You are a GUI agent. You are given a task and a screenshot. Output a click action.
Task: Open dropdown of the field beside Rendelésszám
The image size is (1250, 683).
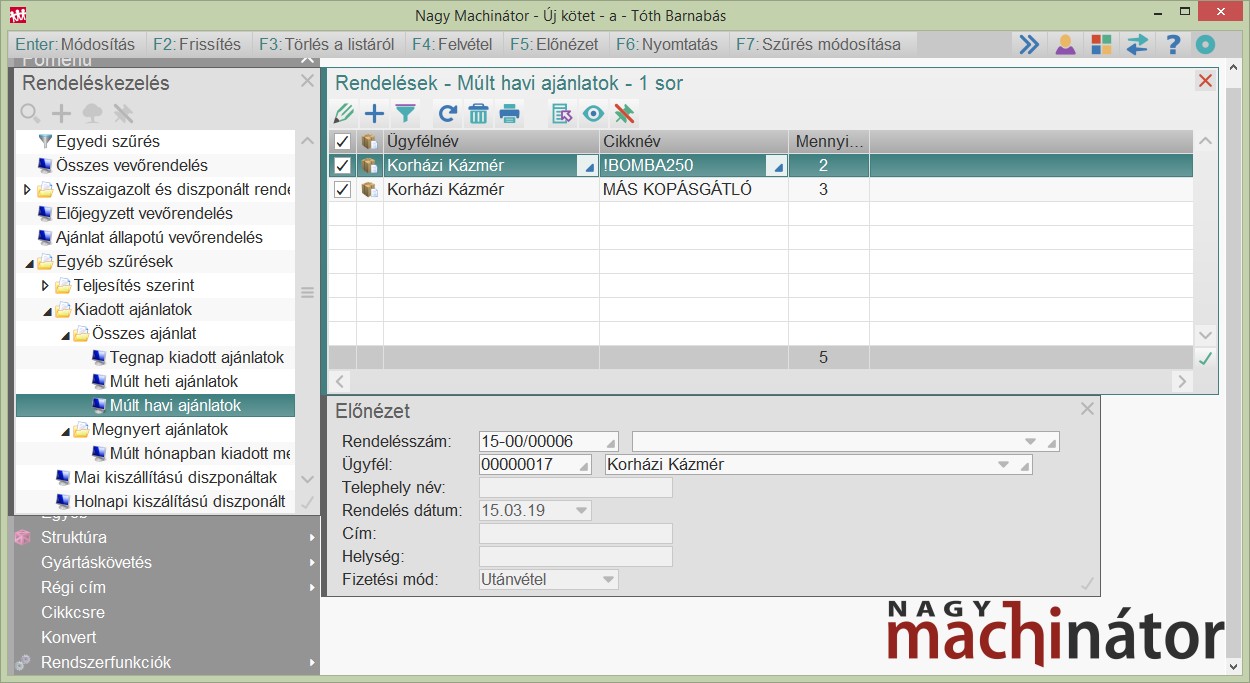pos(1031,442)
